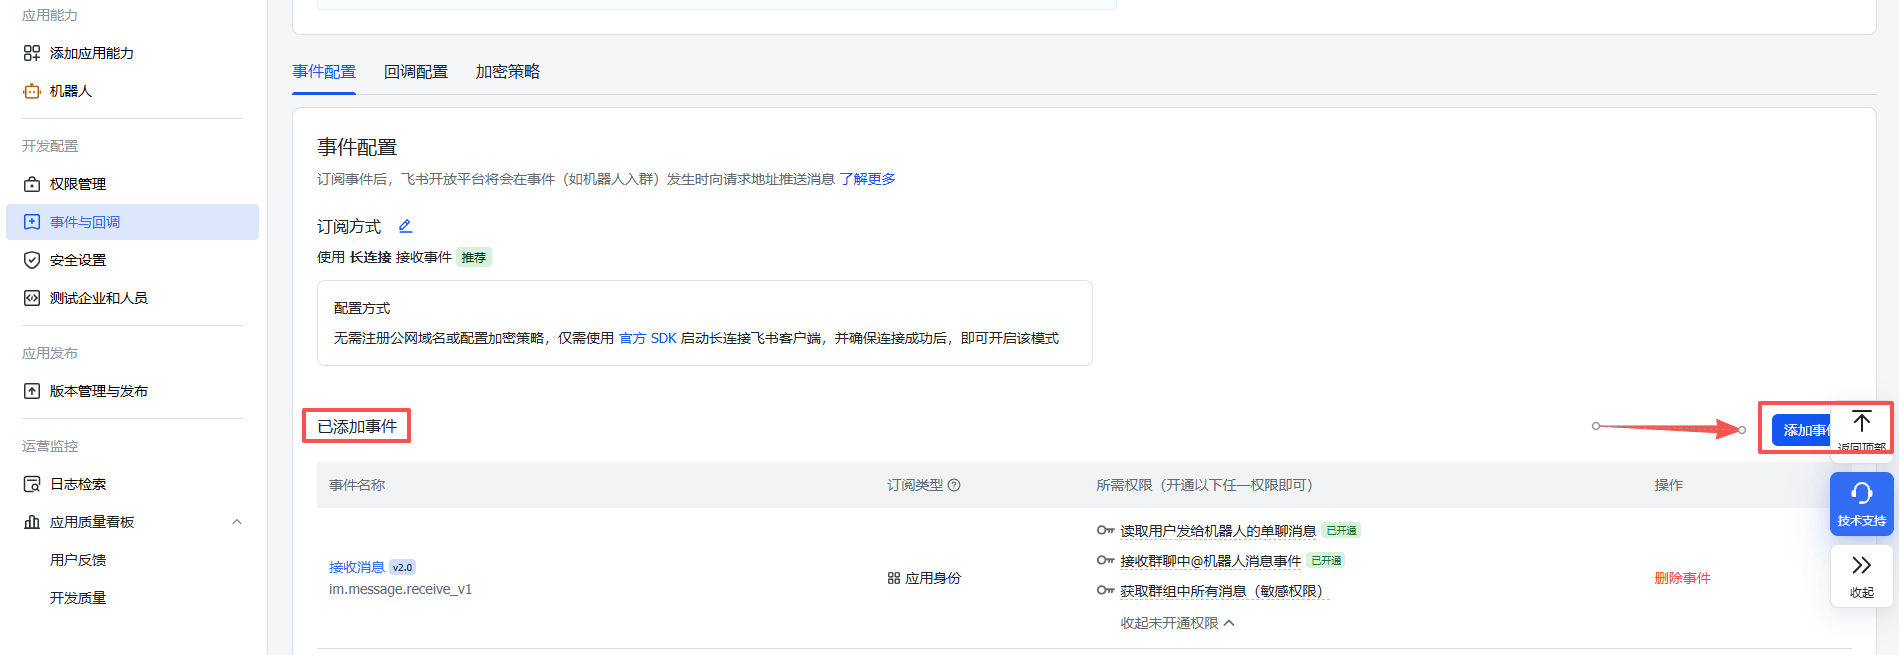The image size is (1899, 655).
Task: Switch to the 加密策略 tab
Action: [x=507, y=72]
